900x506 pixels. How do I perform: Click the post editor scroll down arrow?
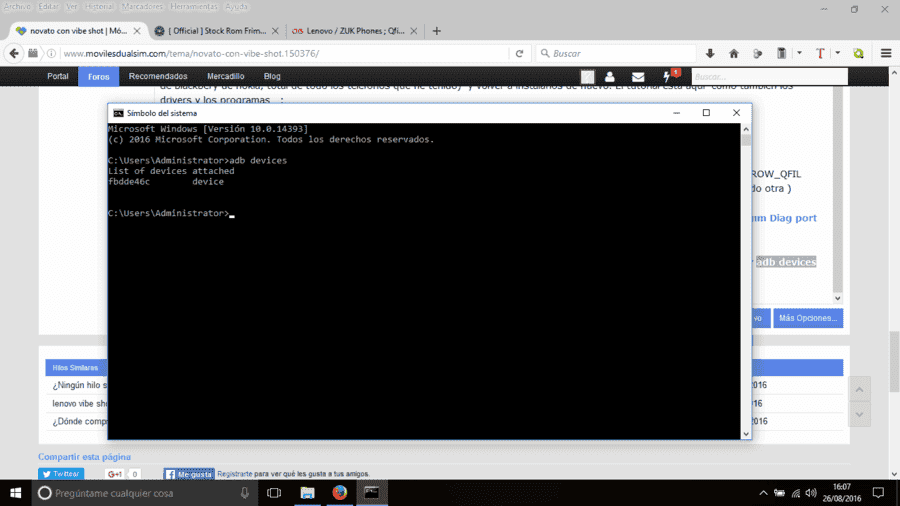tap(837, 298)
